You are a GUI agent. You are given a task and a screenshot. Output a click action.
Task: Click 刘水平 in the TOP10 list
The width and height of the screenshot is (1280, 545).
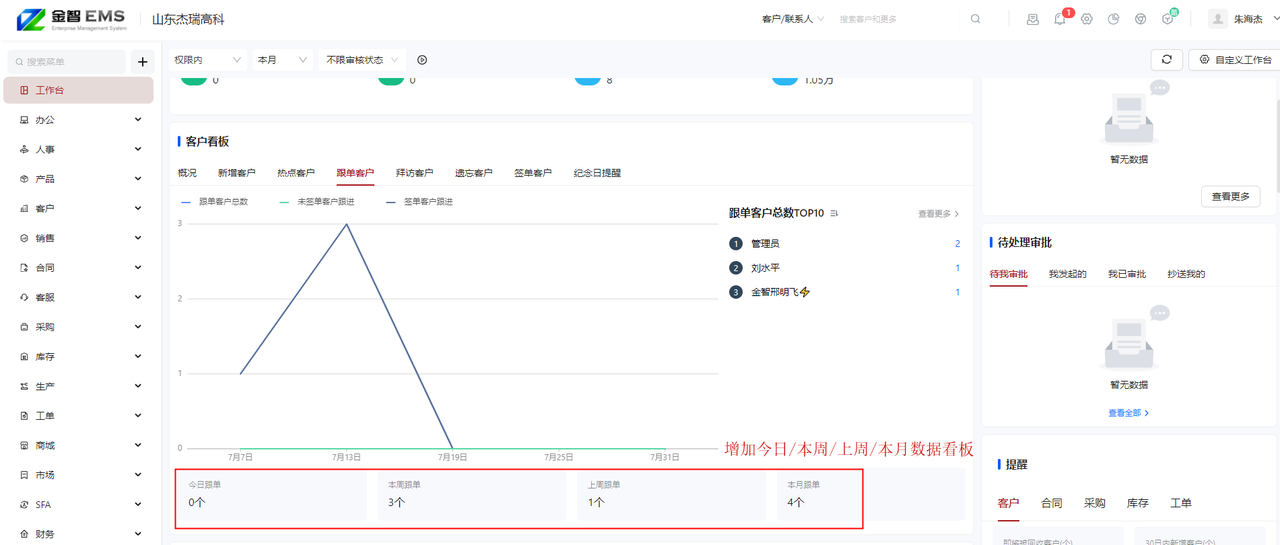pyautogui.click(x=765, y=268)
